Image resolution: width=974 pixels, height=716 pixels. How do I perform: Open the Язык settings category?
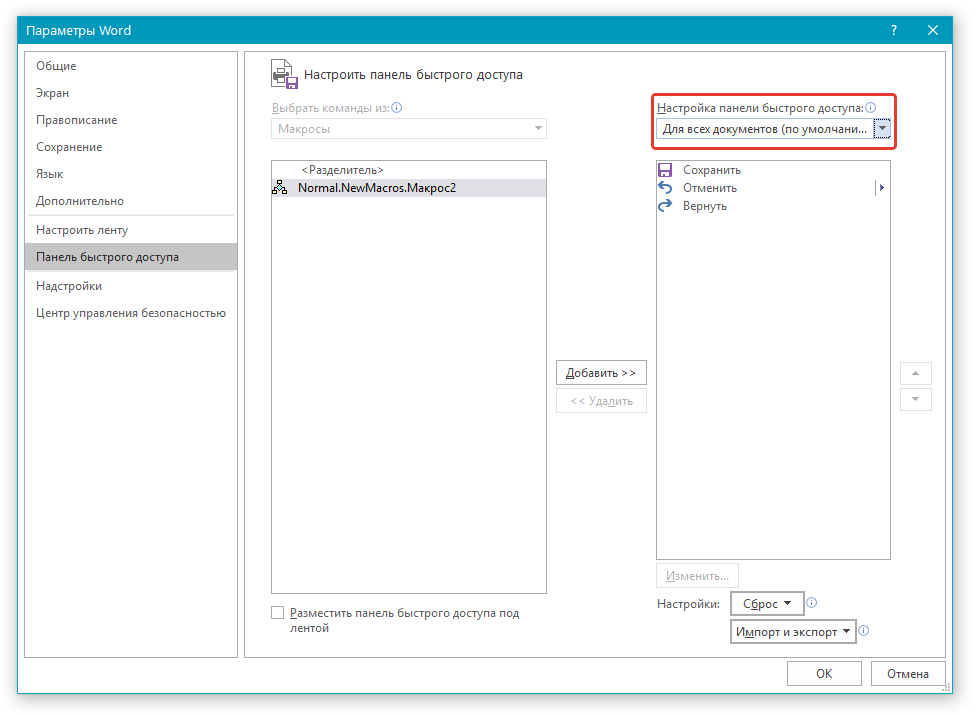click(x=130, y=174)
